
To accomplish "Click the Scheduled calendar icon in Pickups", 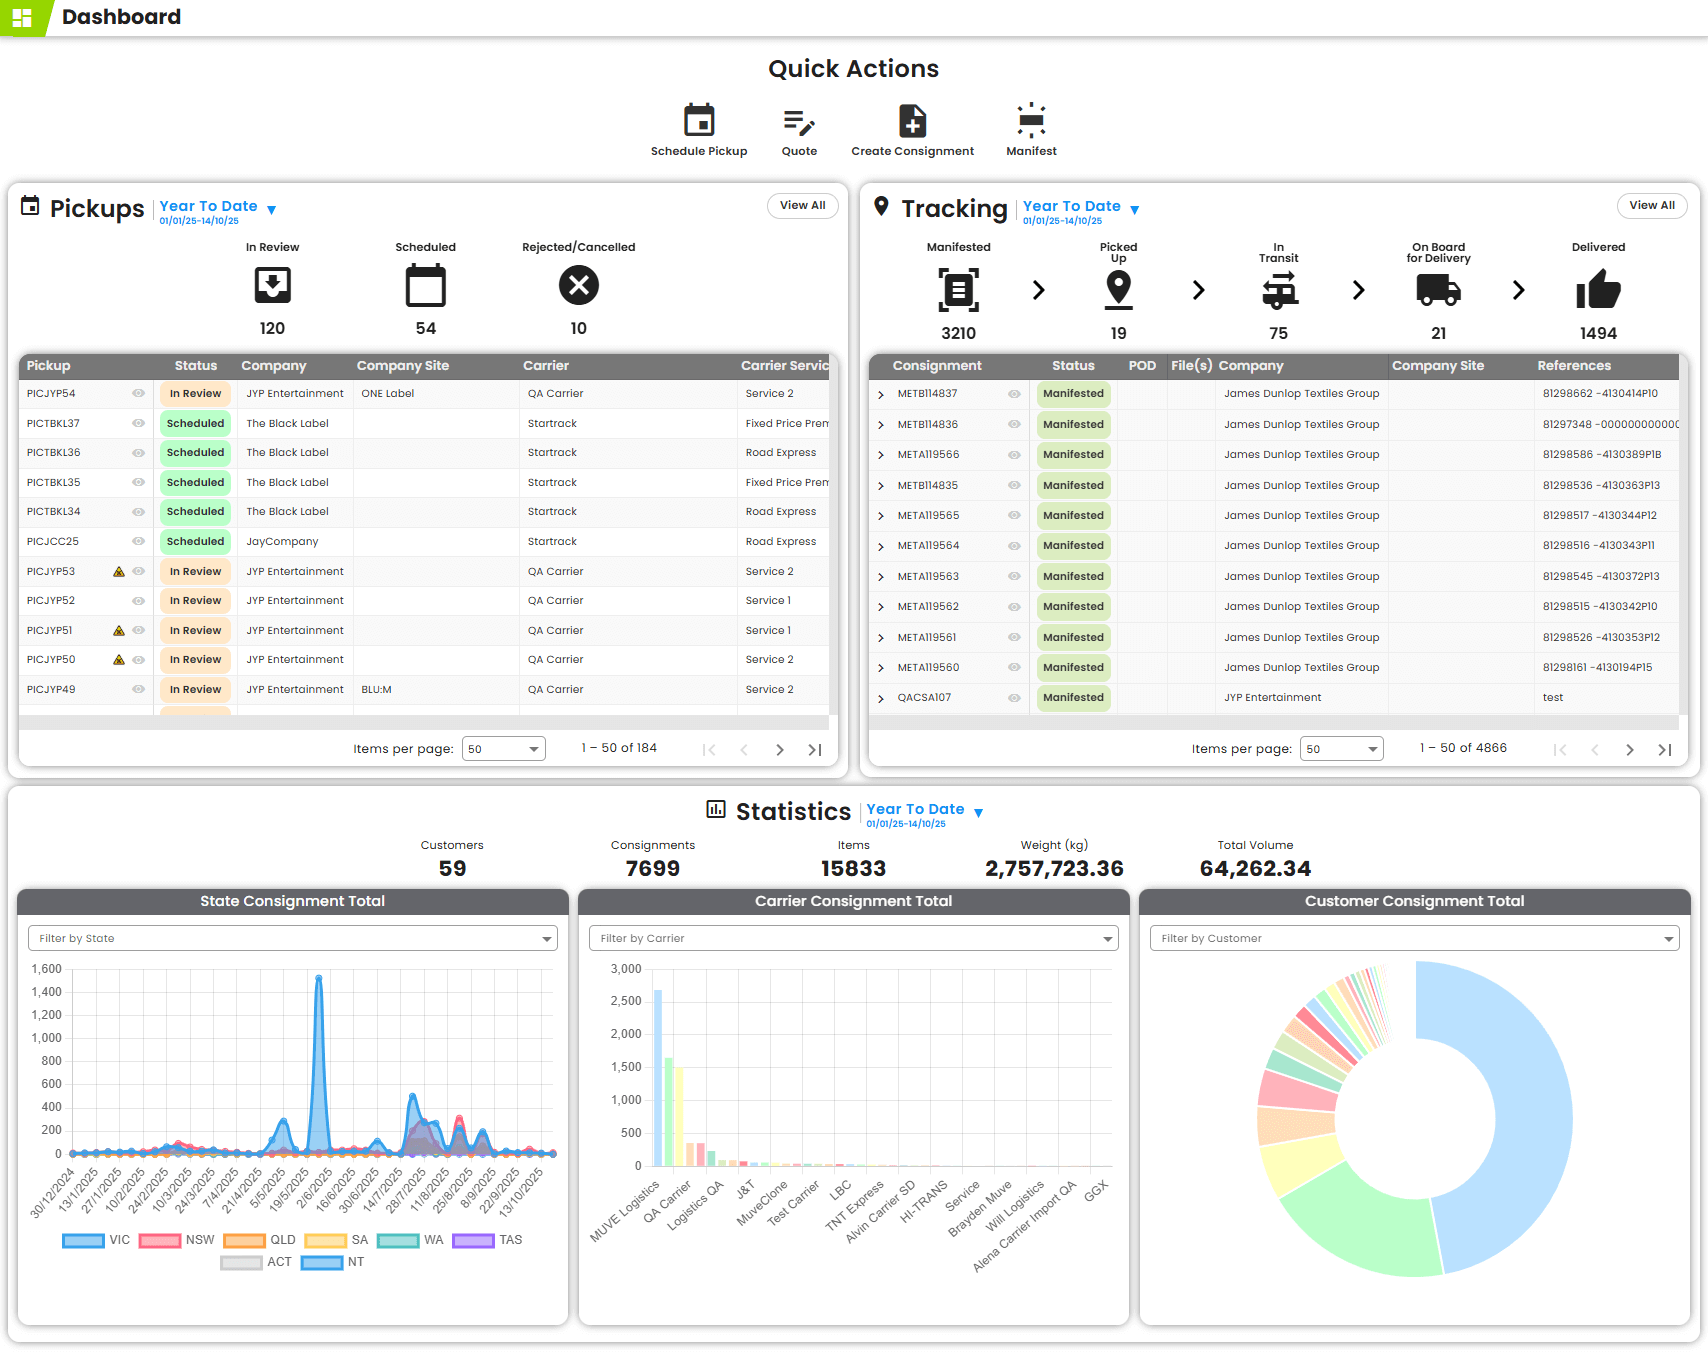I will [426, 287].
